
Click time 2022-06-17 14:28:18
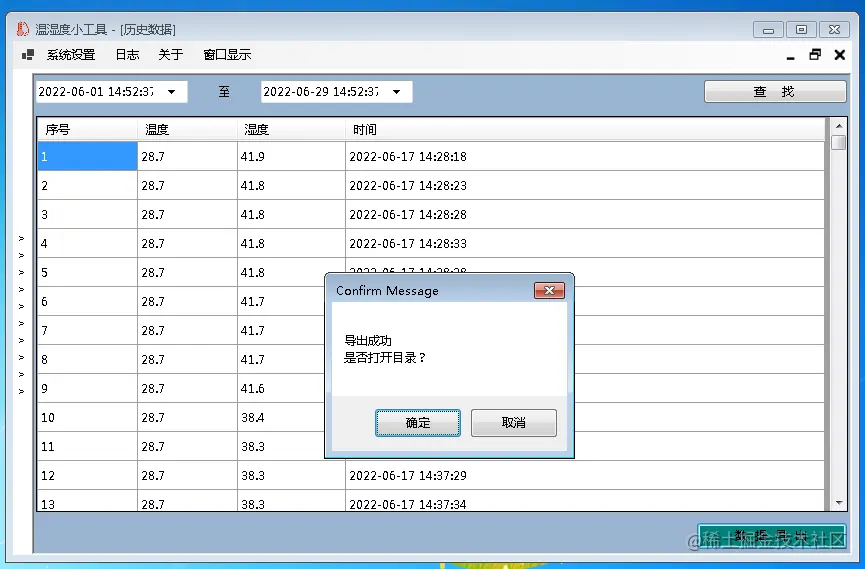point(408,157)
